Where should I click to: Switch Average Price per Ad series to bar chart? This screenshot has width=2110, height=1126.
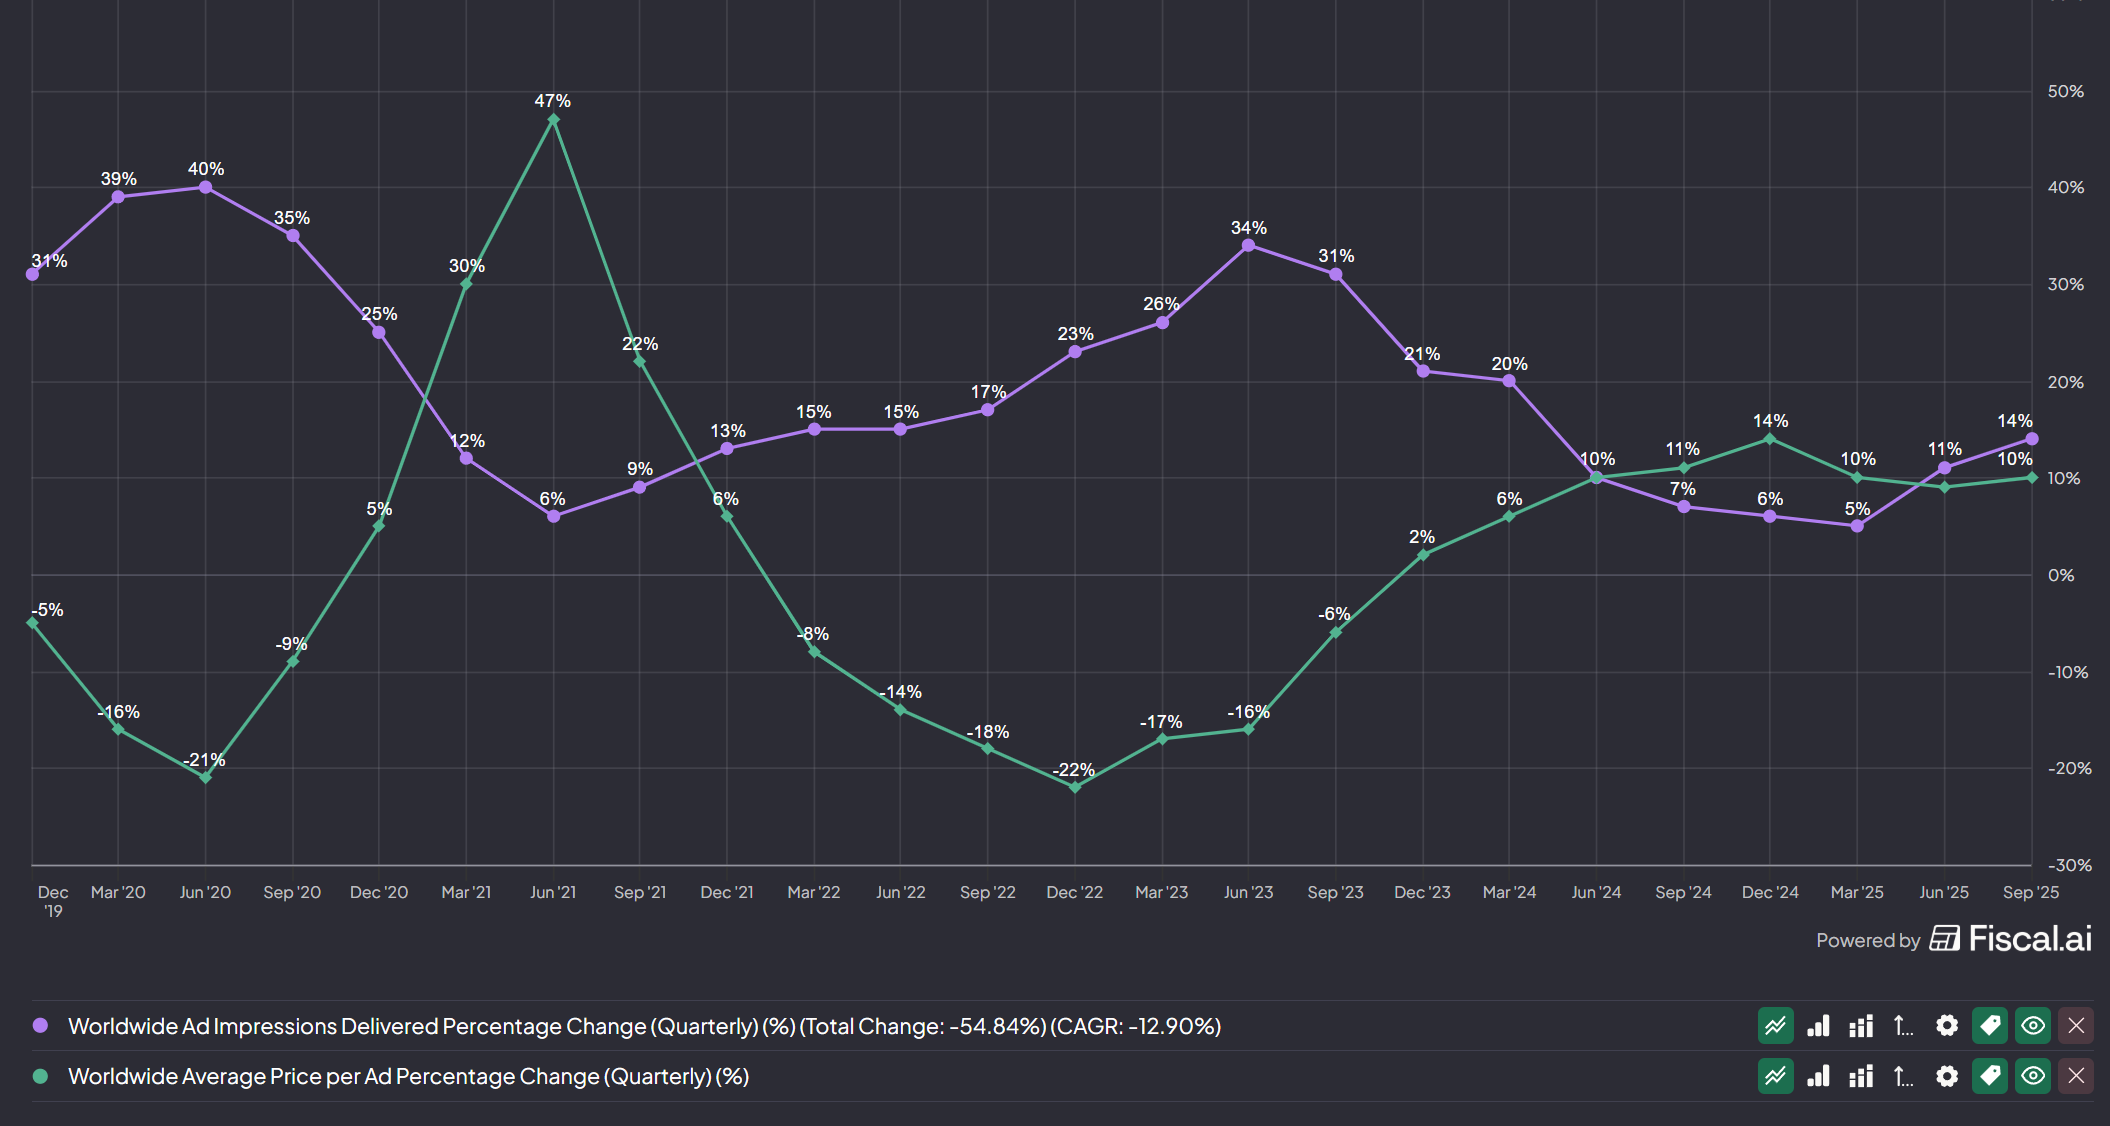click(x=1818, y=1076)
